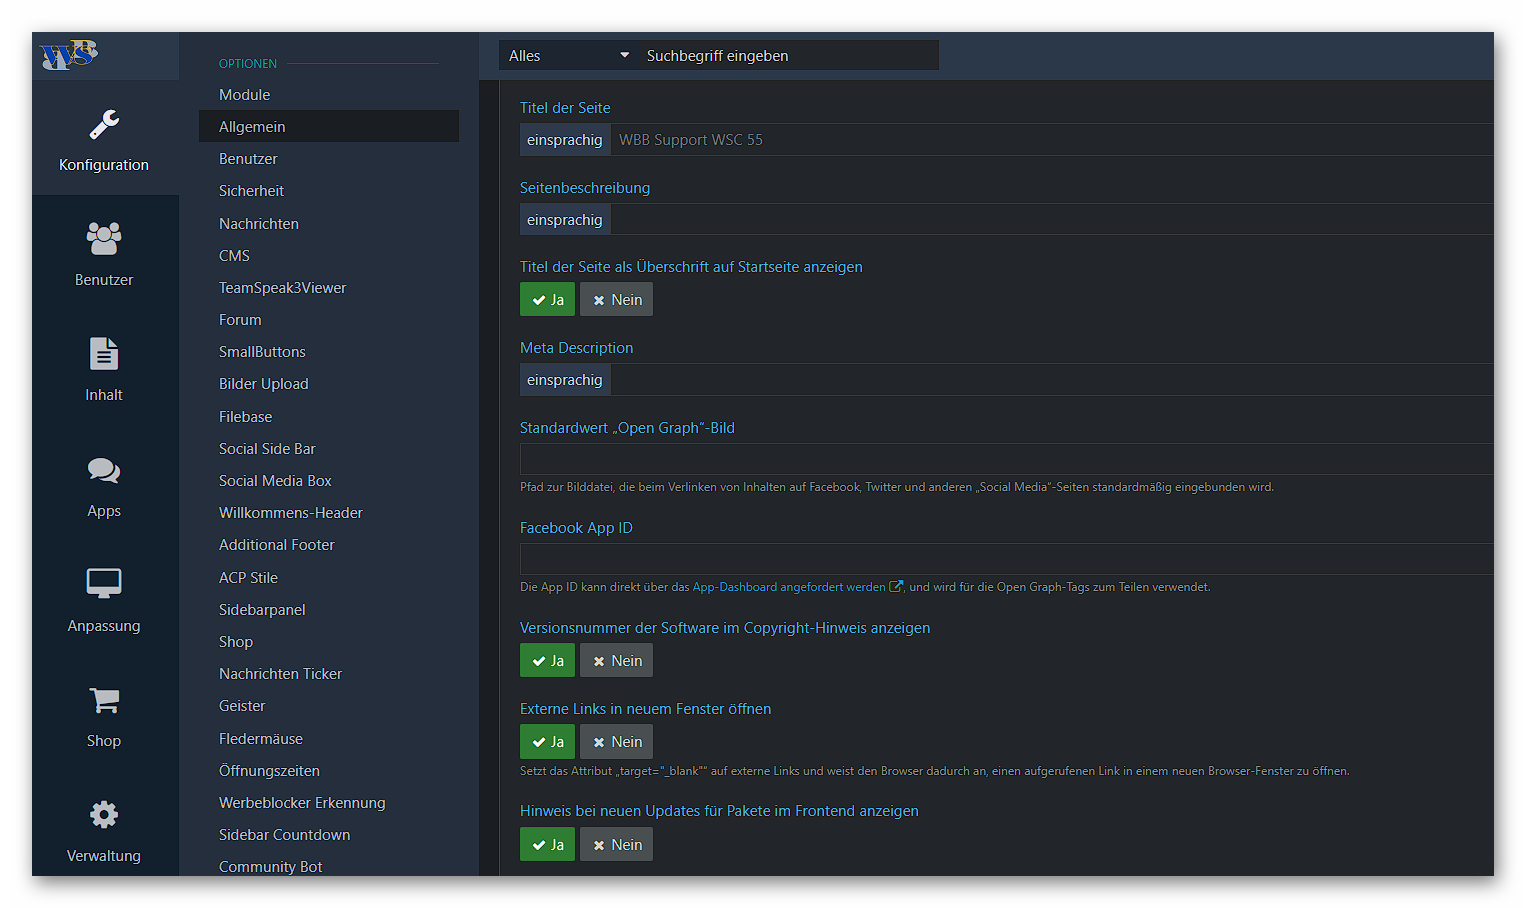Open the 'Alles' search filter dropdown

coord(568,56)
